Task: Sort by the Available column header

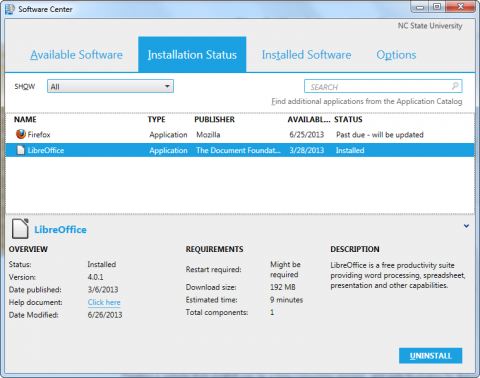Action: (309, 119)
